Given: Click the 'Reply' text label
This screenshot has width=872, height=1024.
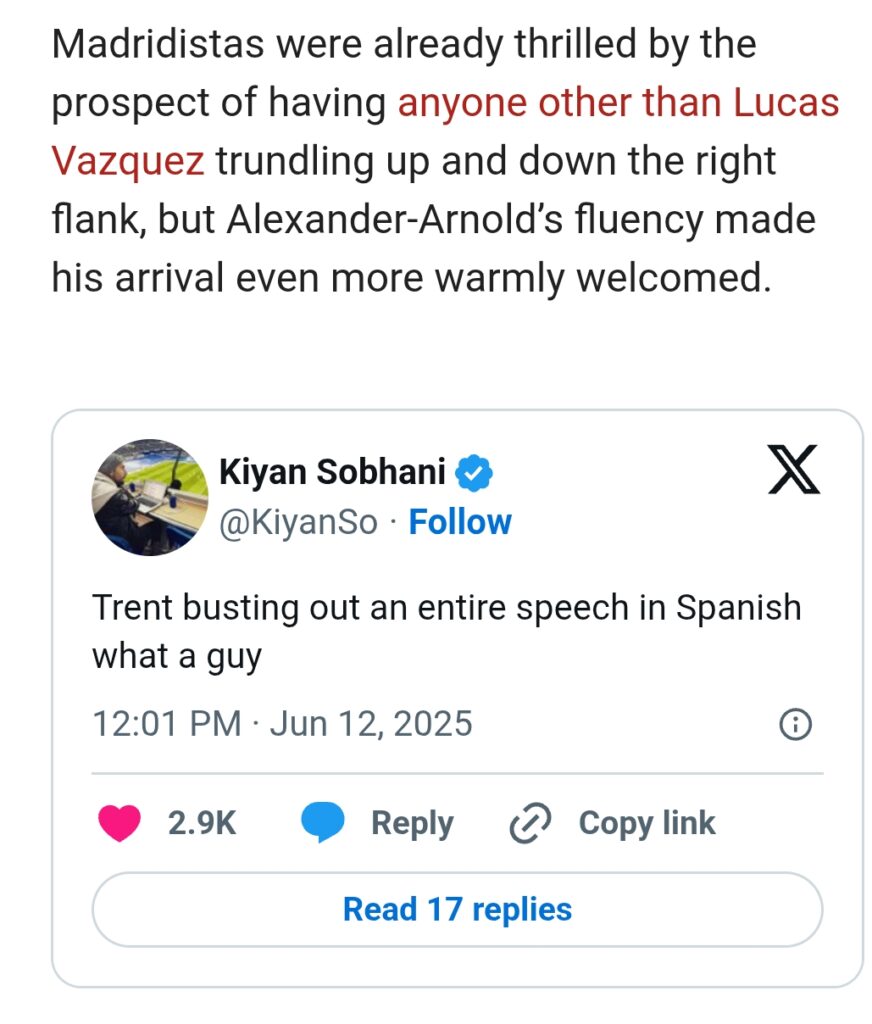Looking at the screenshot, I should [412, 823].
